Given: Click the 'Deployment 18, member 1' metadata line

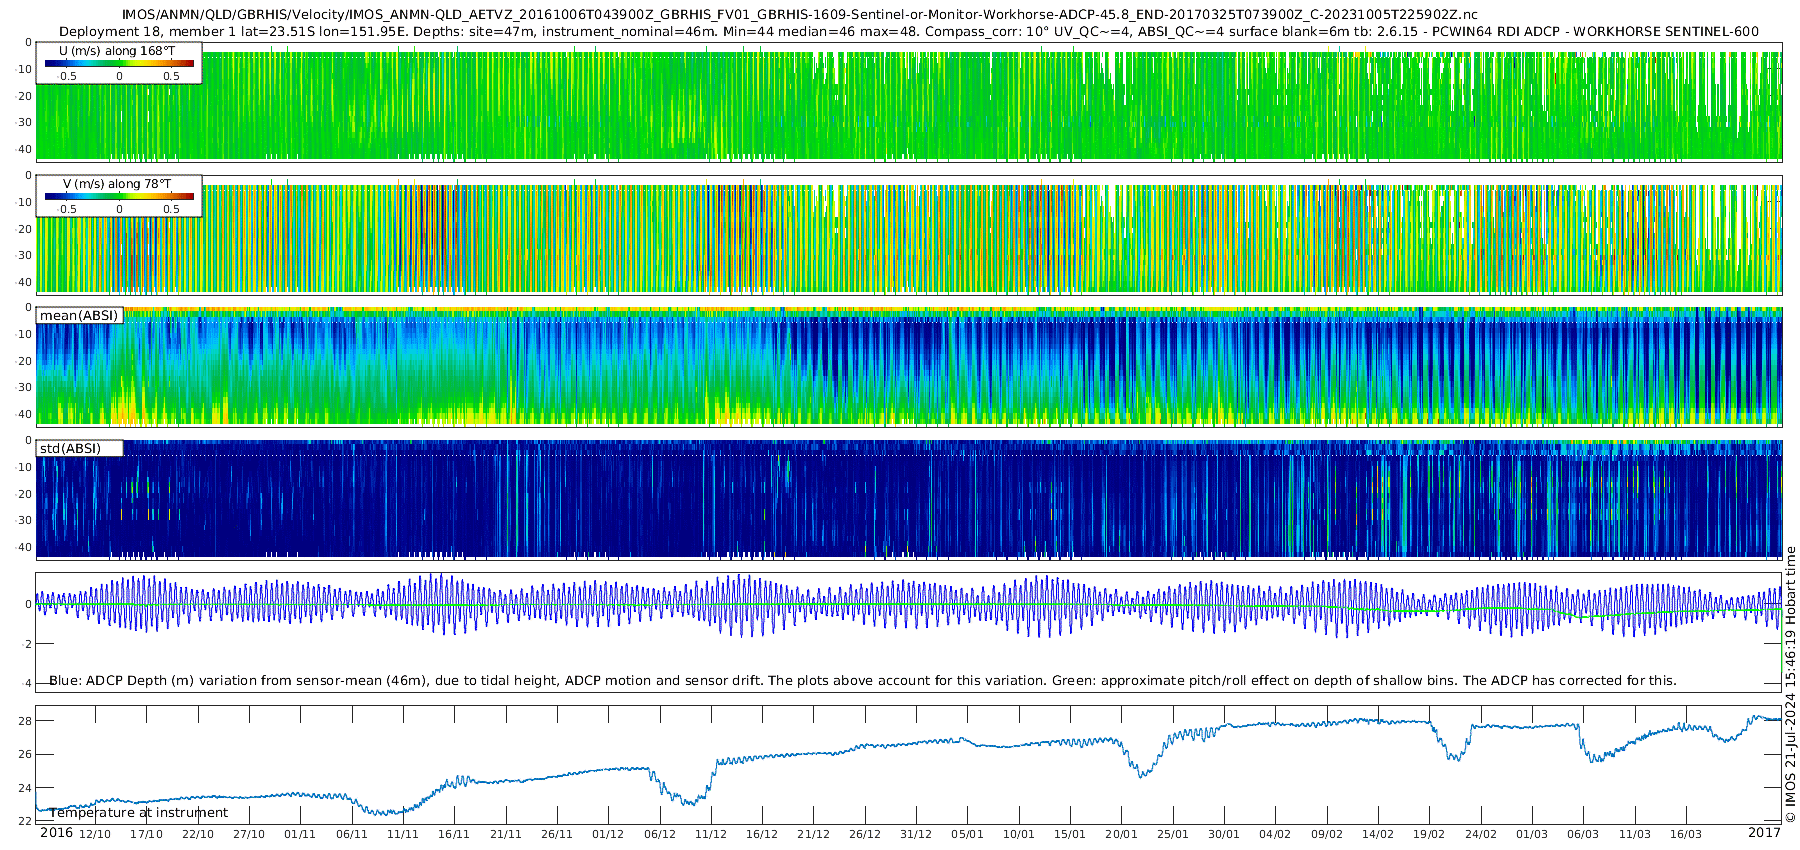Looking at the screenshot, I should point(908,31).
